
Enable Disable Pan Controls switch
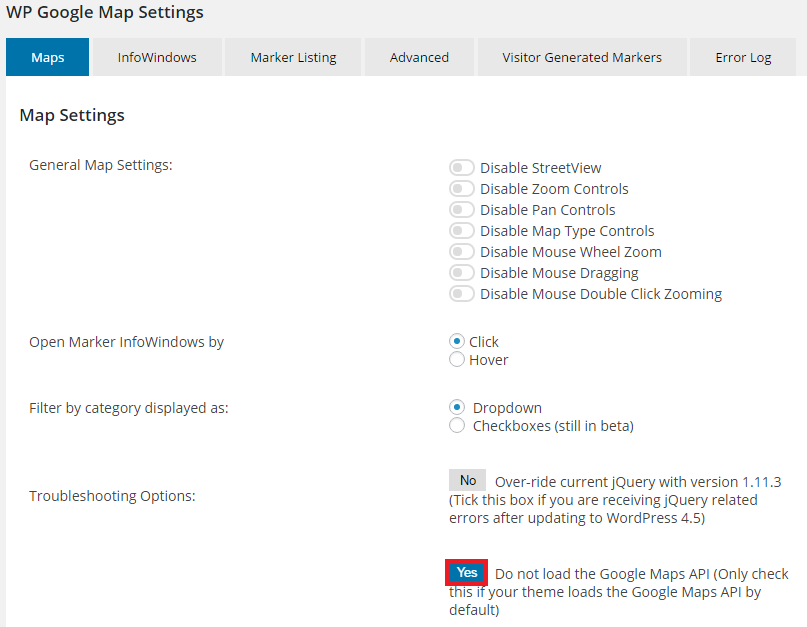coord(461,210)
